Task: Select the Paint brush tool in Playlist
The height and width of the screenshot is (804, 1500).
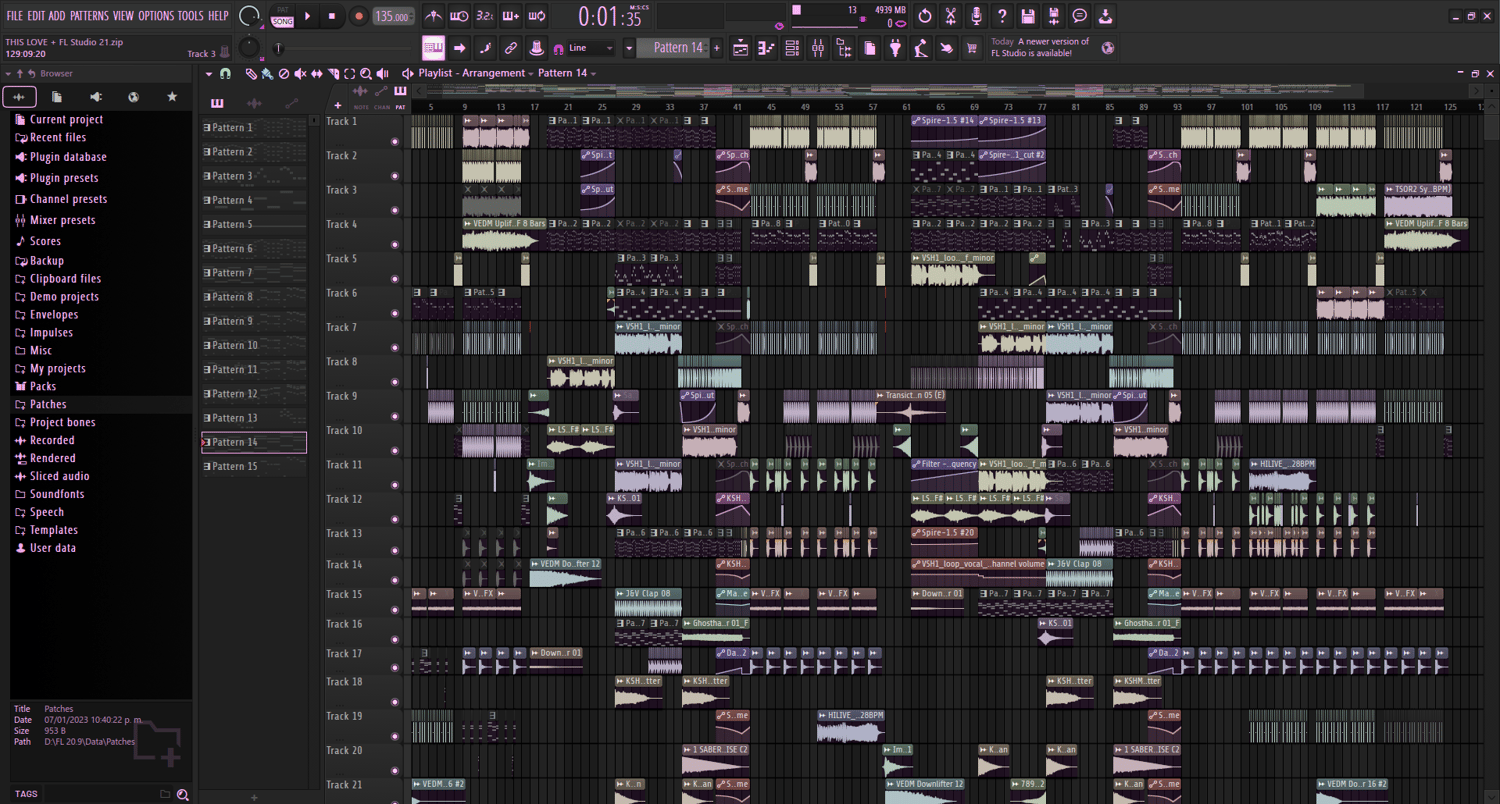Action: [x=267, y=73]
